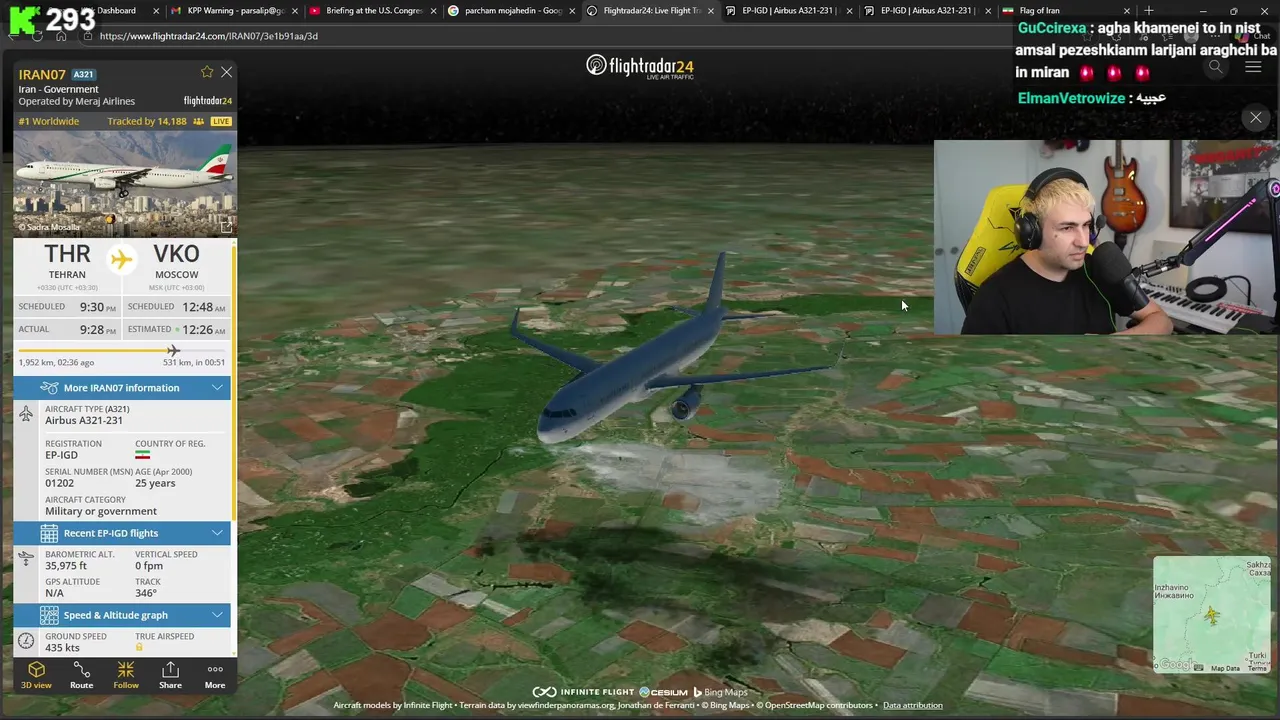Click the Tracked by 14,188 viewers icon
The width and height of the screenshot is (1280, 720).
pyautogui.click(x=198, y=121)
